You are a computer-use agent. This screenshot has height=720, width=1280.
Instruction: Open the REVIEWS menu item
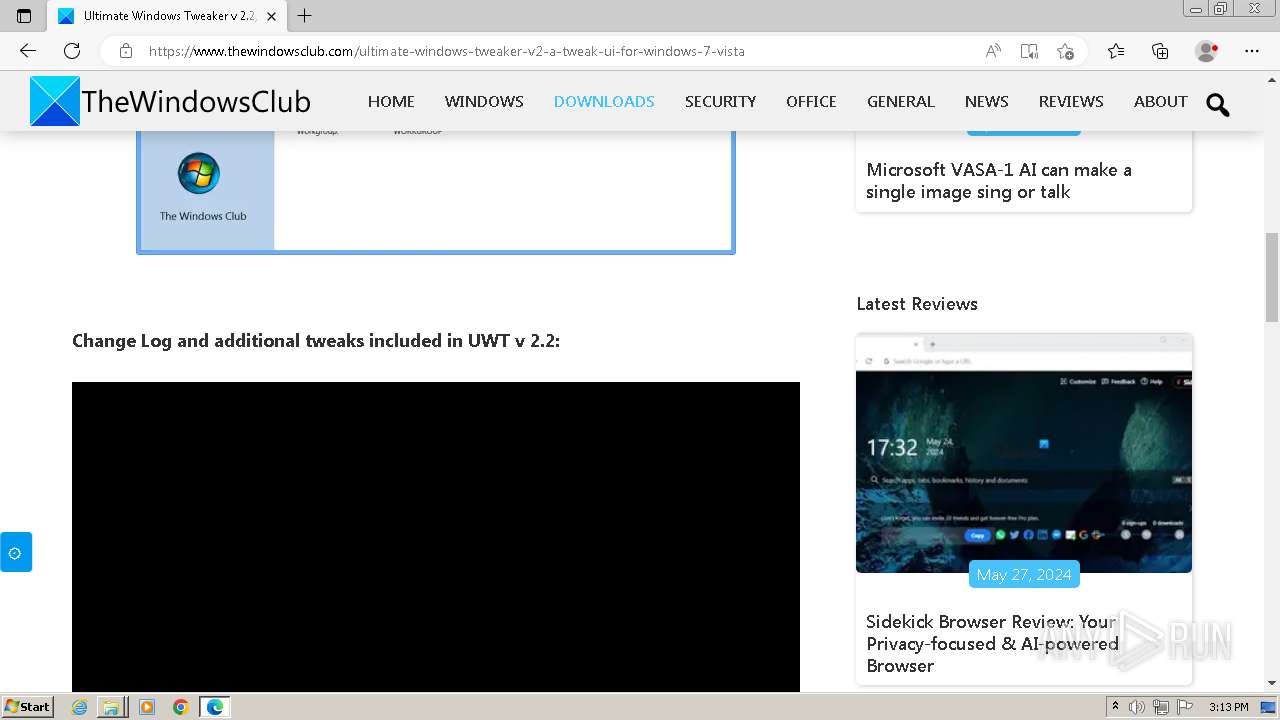(1071, 101)
